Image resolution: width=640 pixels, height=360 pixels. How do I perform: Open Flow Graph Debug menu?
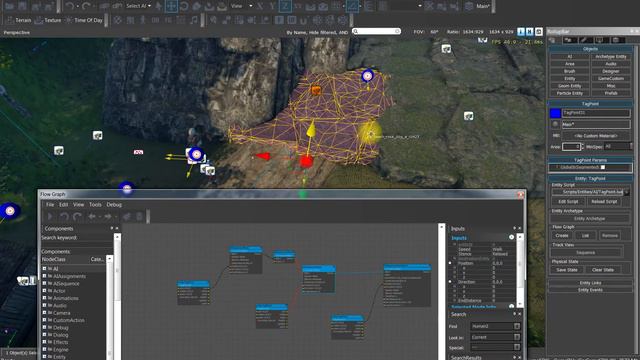point(114,204)
